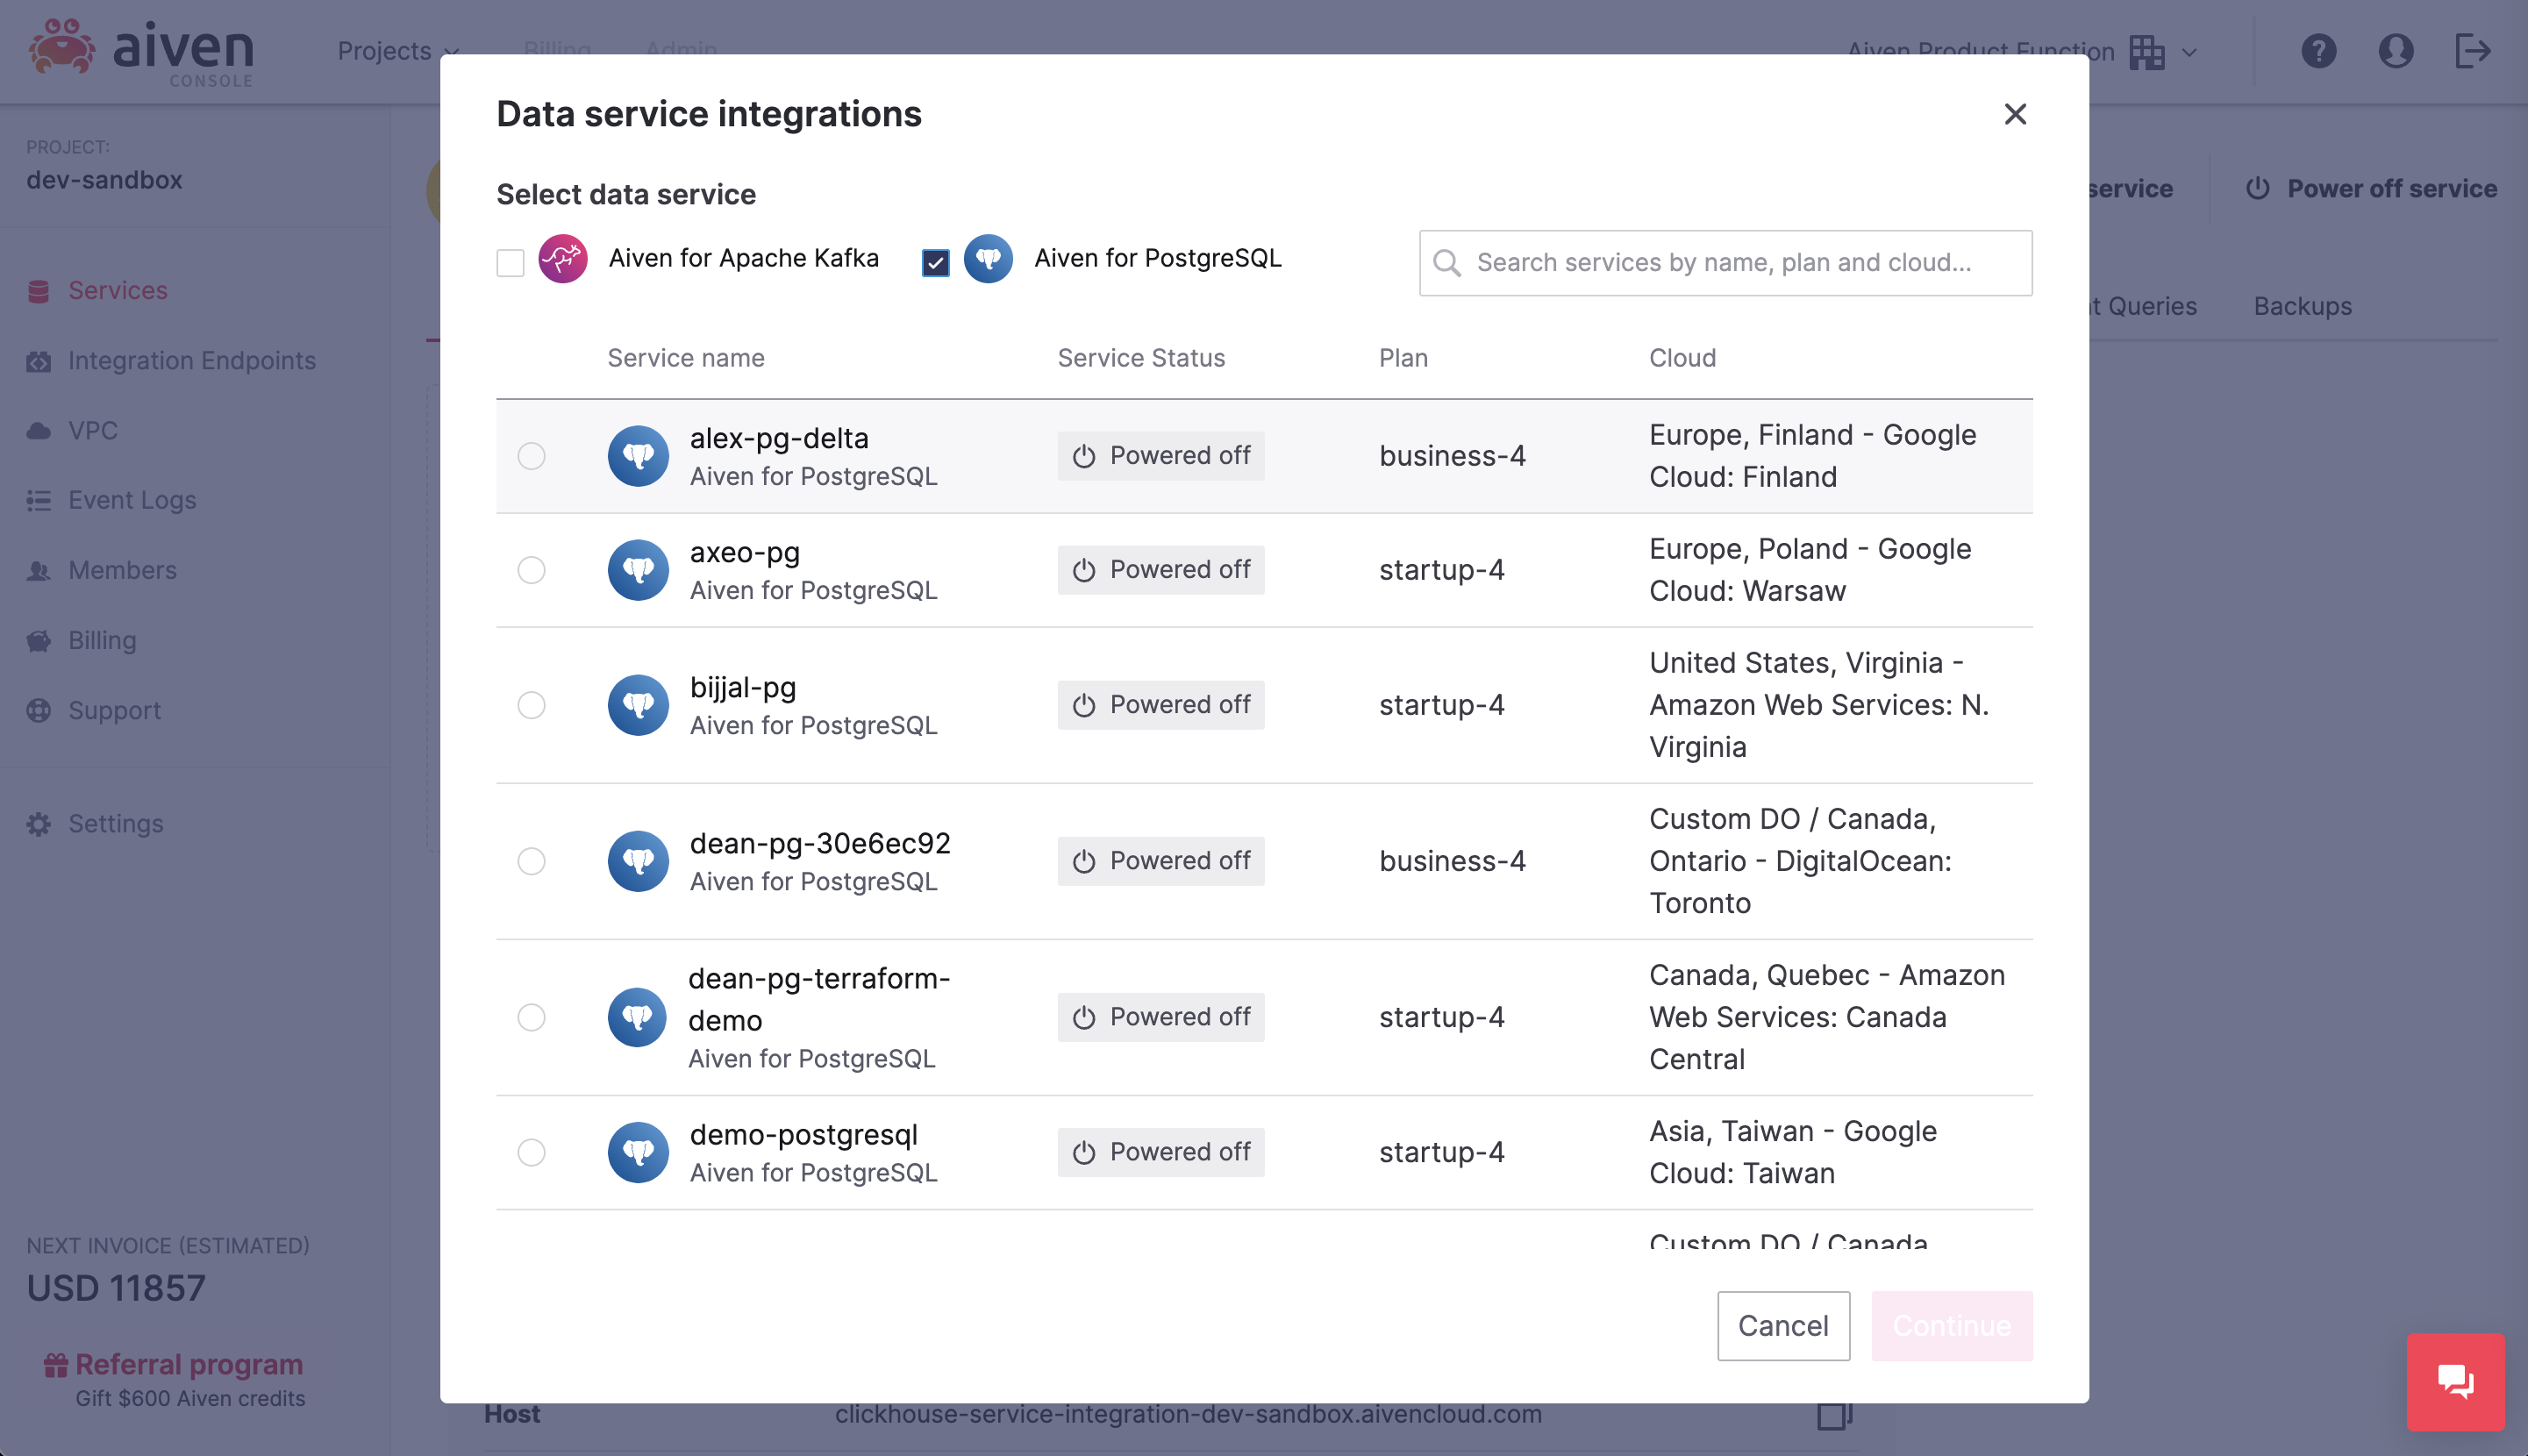Image resolution: width=2528 pixels, height=1456 pixels.
Task: Click the search magnifier icon
Action: tap(1446, 263)
